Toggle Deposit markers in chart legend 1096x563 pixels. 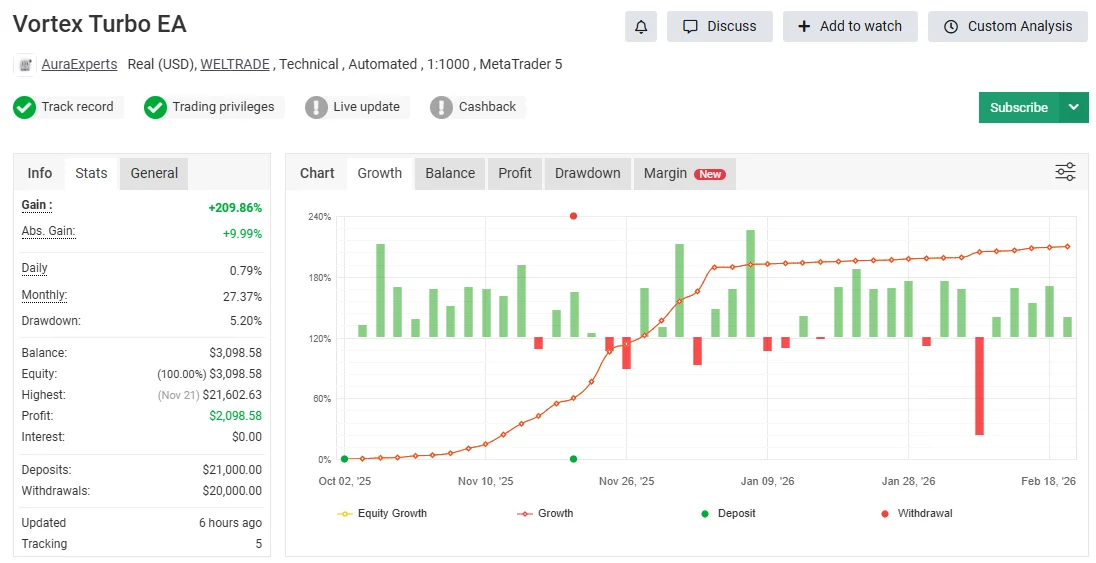click(728, 513)
